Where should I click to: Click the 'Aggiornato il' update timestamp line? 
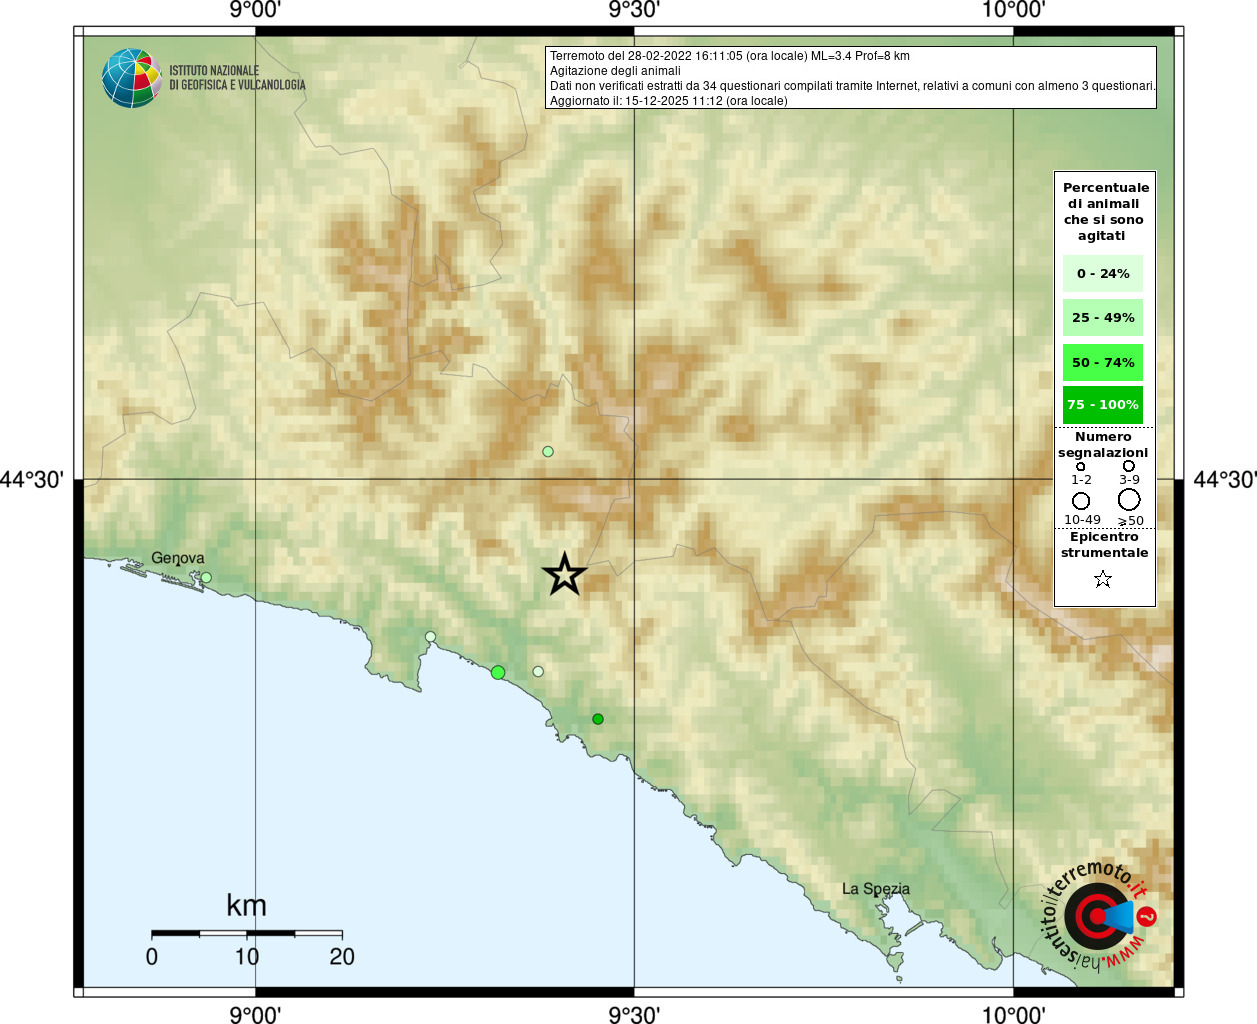pos(669,101)
